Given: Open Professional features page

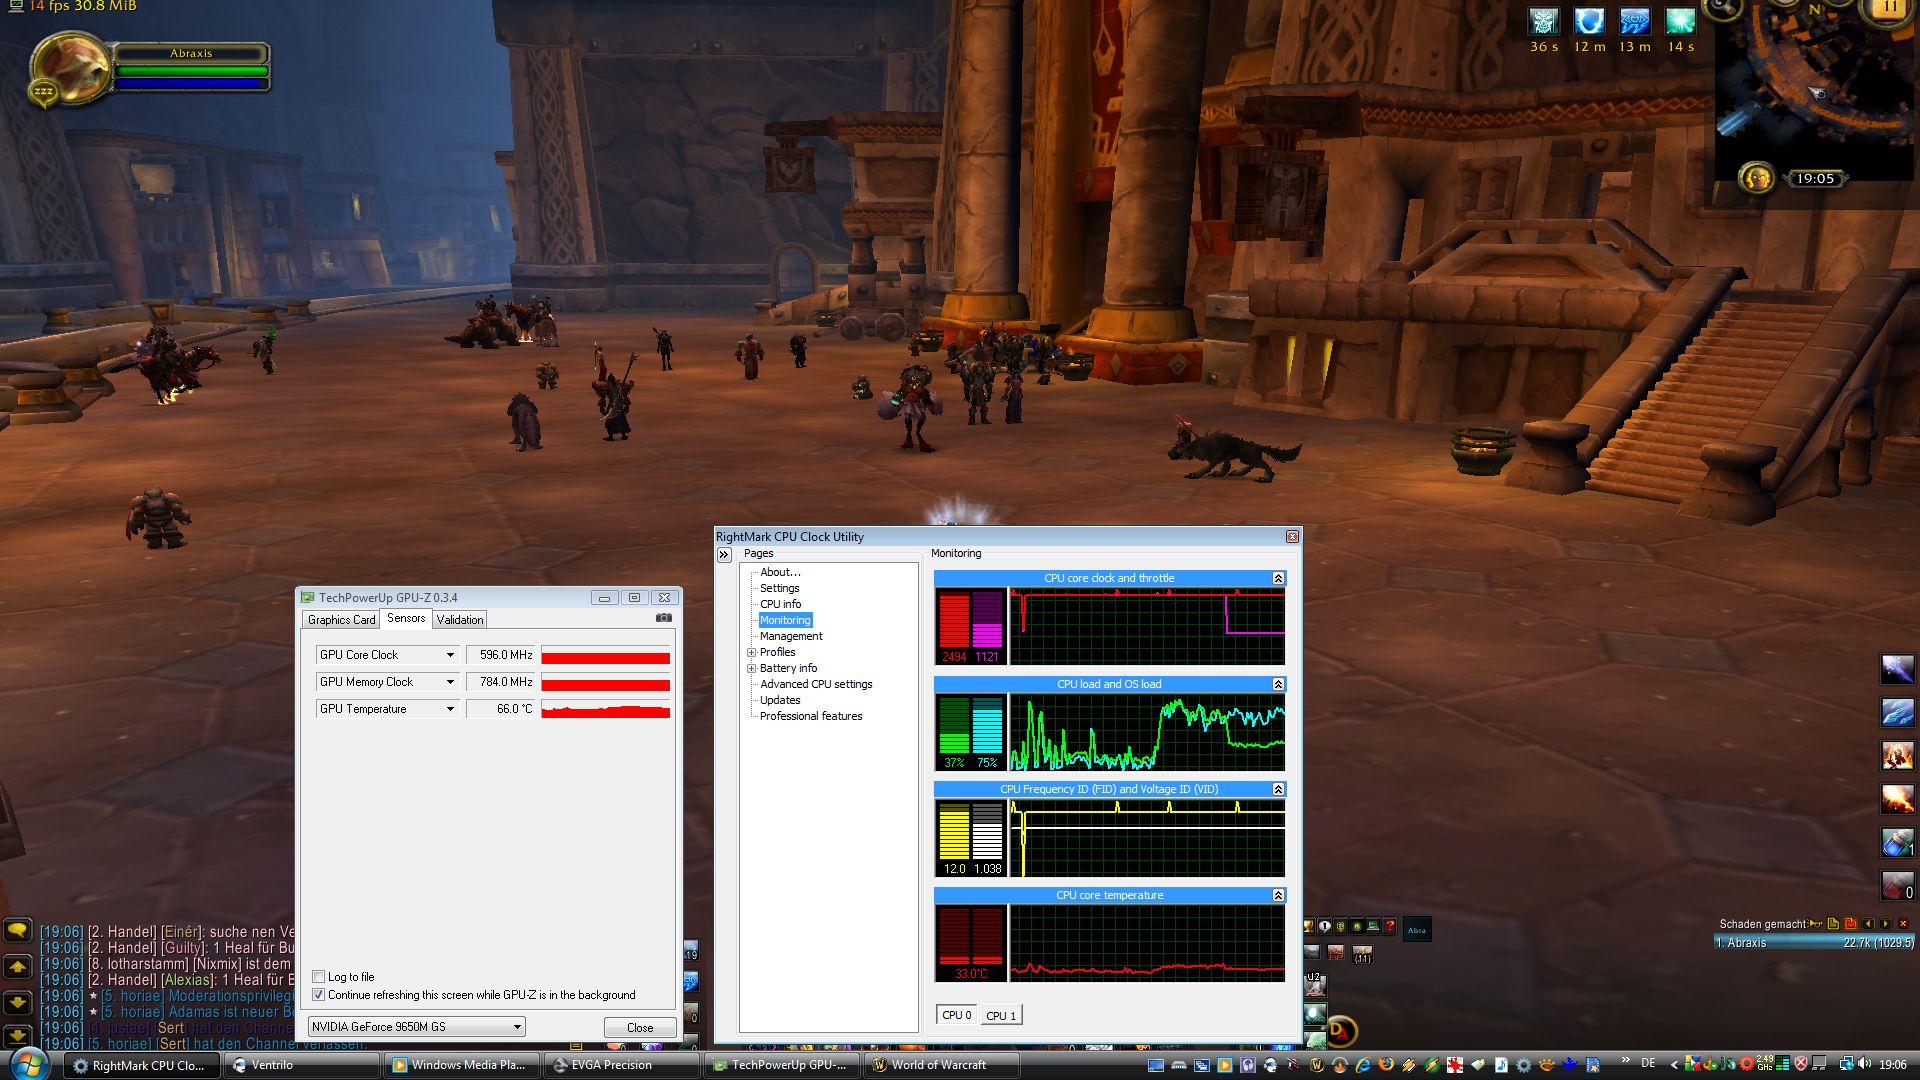Looking at the screenshot, I should [811, 716].
